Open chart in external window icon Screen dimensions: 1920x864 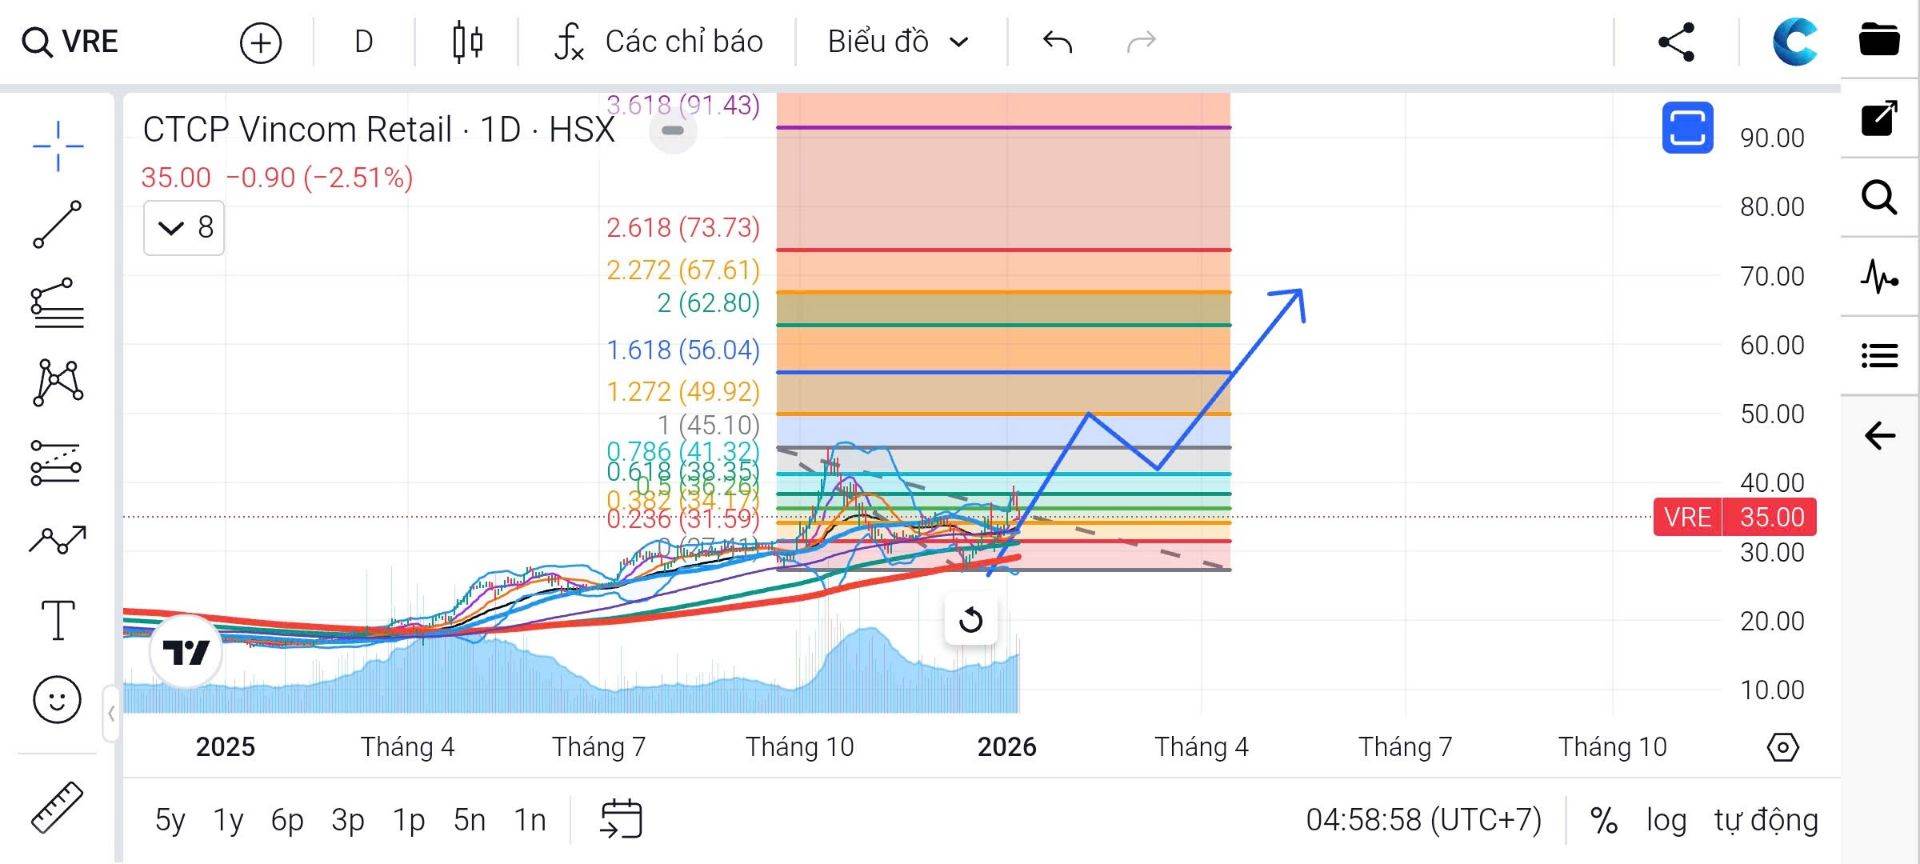1880,118
